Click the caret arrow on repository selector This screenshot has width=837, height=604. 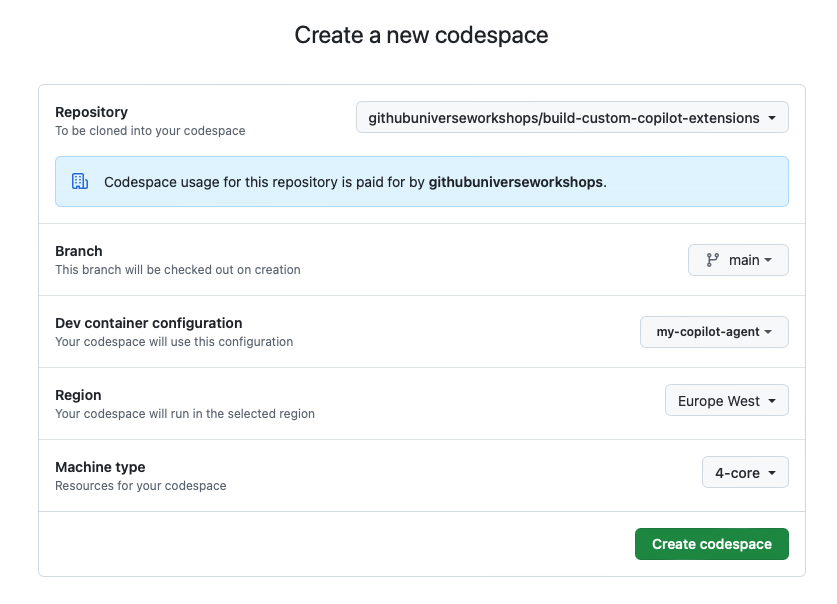[772, 118]
